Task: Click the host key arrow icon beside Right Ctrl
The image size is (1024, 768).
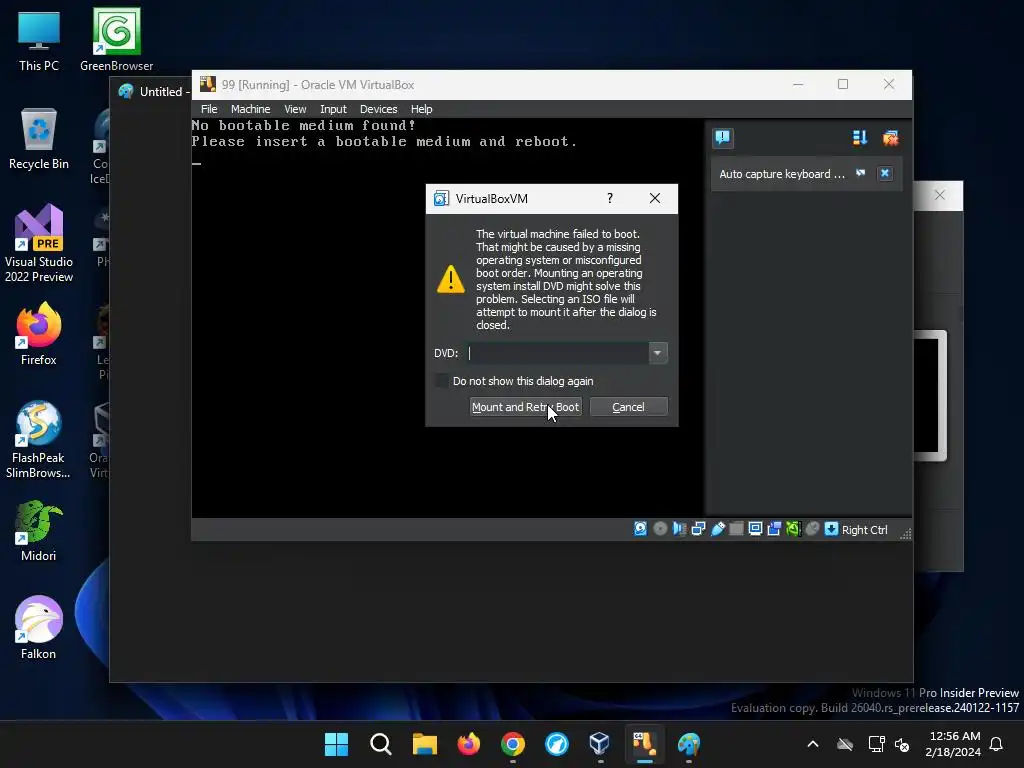Action: pyautogui.click(x=831, y=529)
